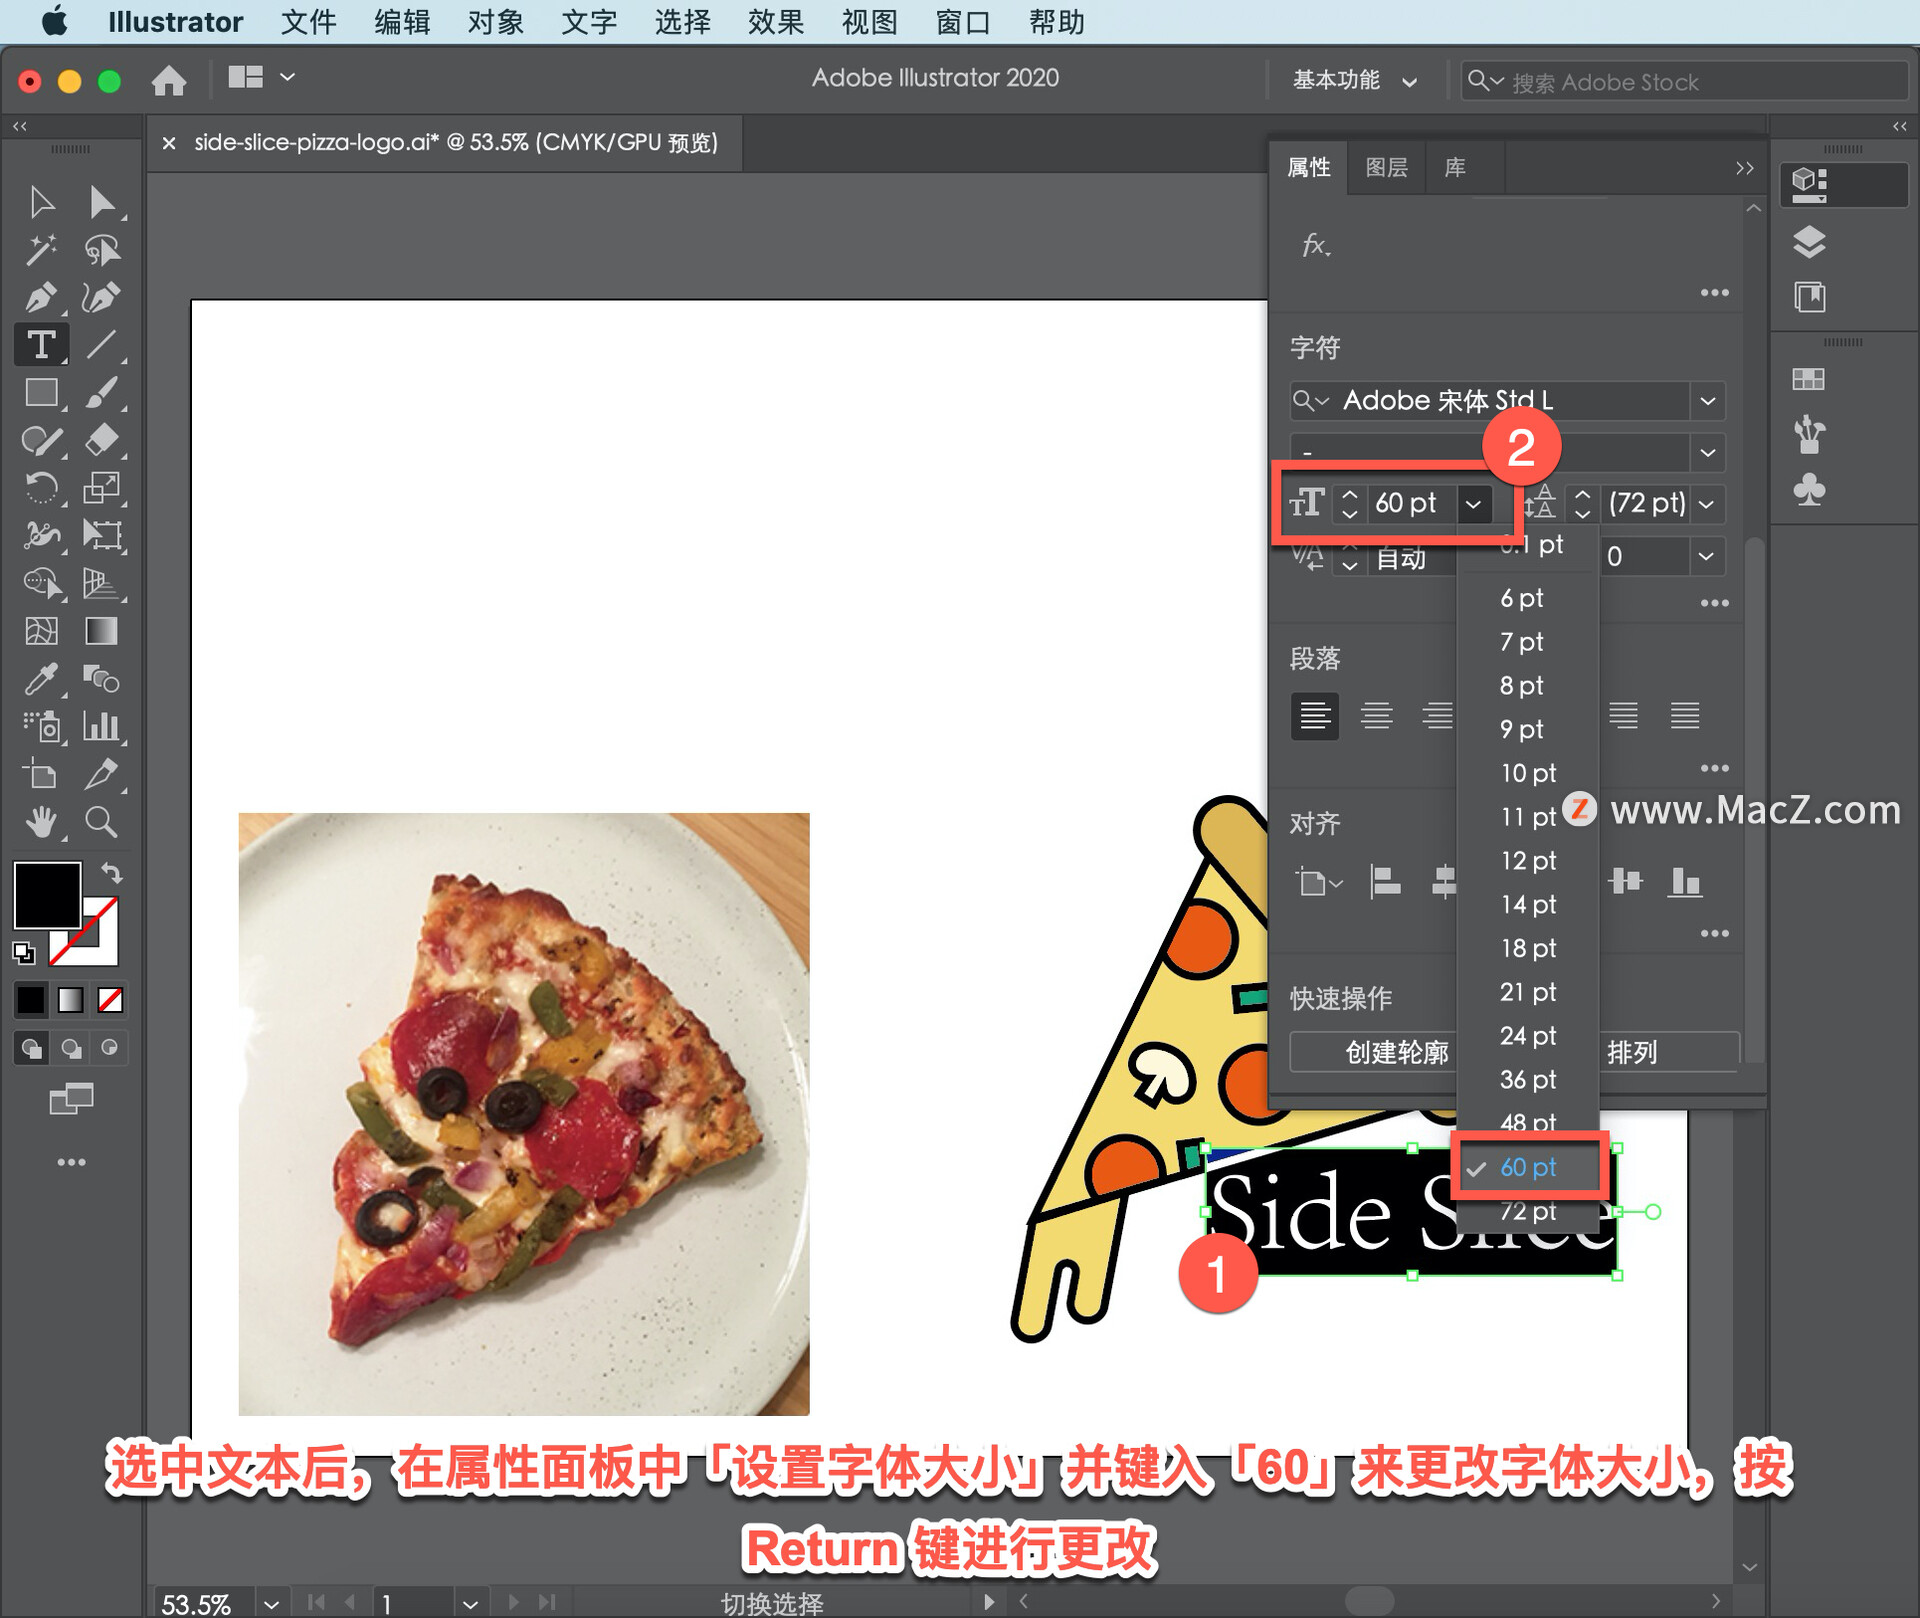Pick the Rectangle tool

click(41, 392)
